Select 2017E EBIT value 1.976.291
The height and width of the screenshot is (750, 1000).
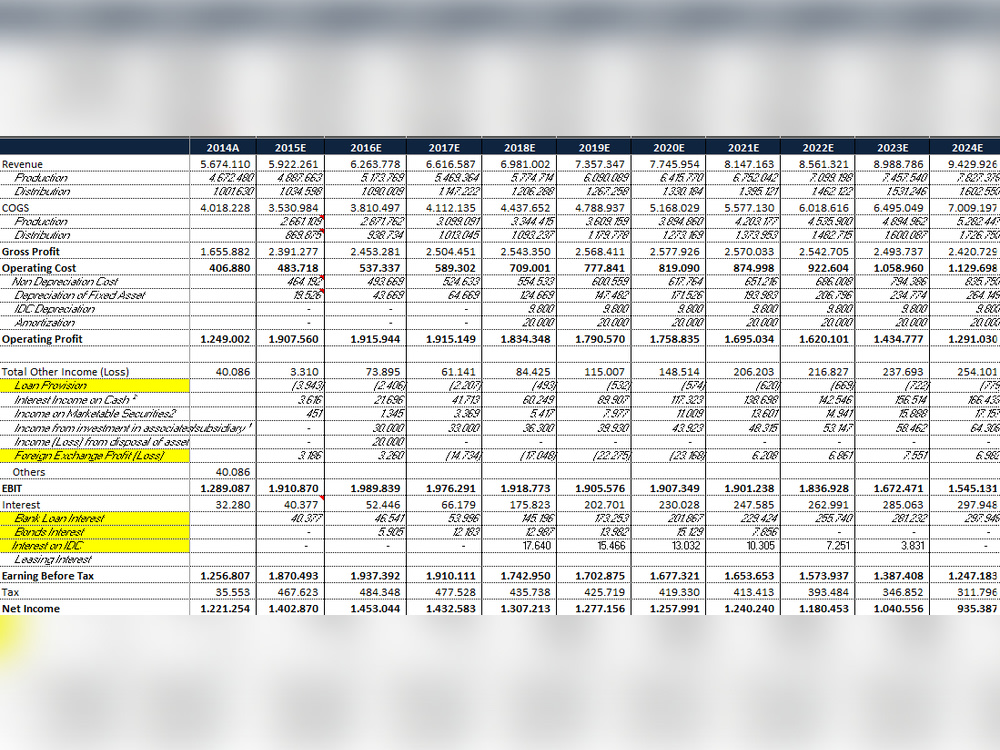coord(451,489)
